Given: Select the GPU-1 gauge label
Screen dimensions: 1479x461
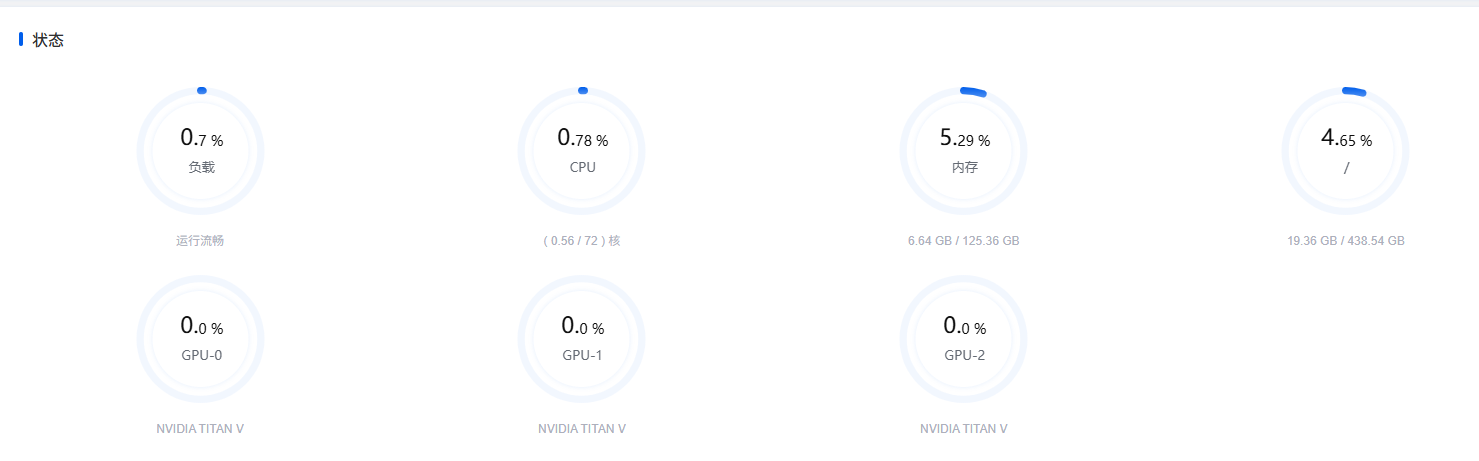Looking at the screenshot, I should 582,355.
